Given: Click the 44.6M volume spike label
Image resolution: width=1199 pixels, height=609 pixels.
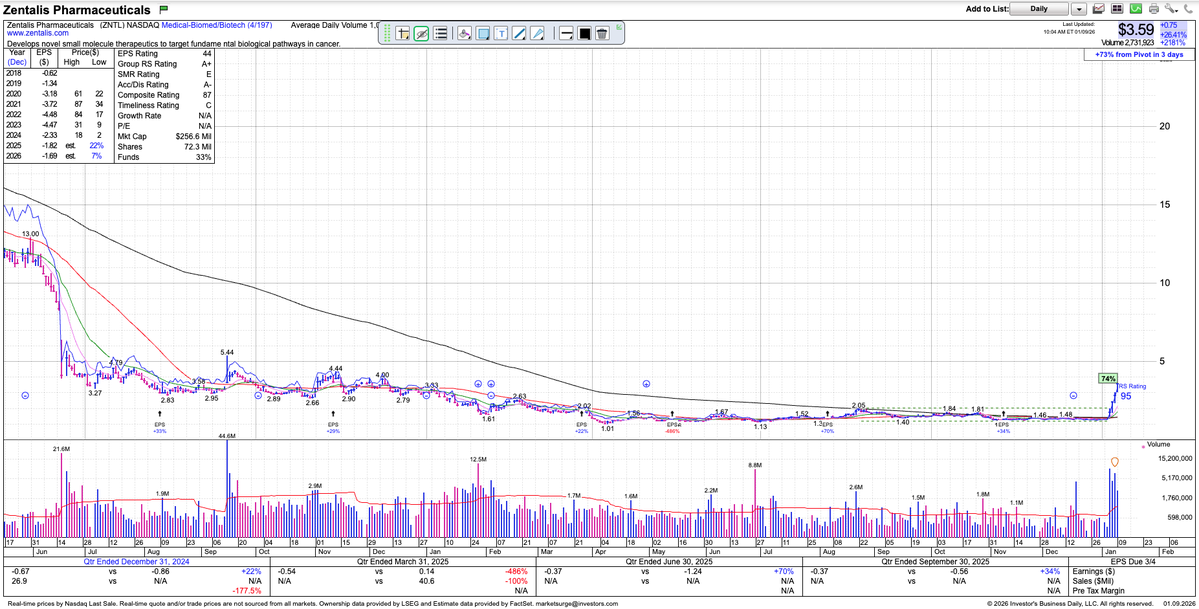Looking at the screenshot, I should tap(227, 435).
